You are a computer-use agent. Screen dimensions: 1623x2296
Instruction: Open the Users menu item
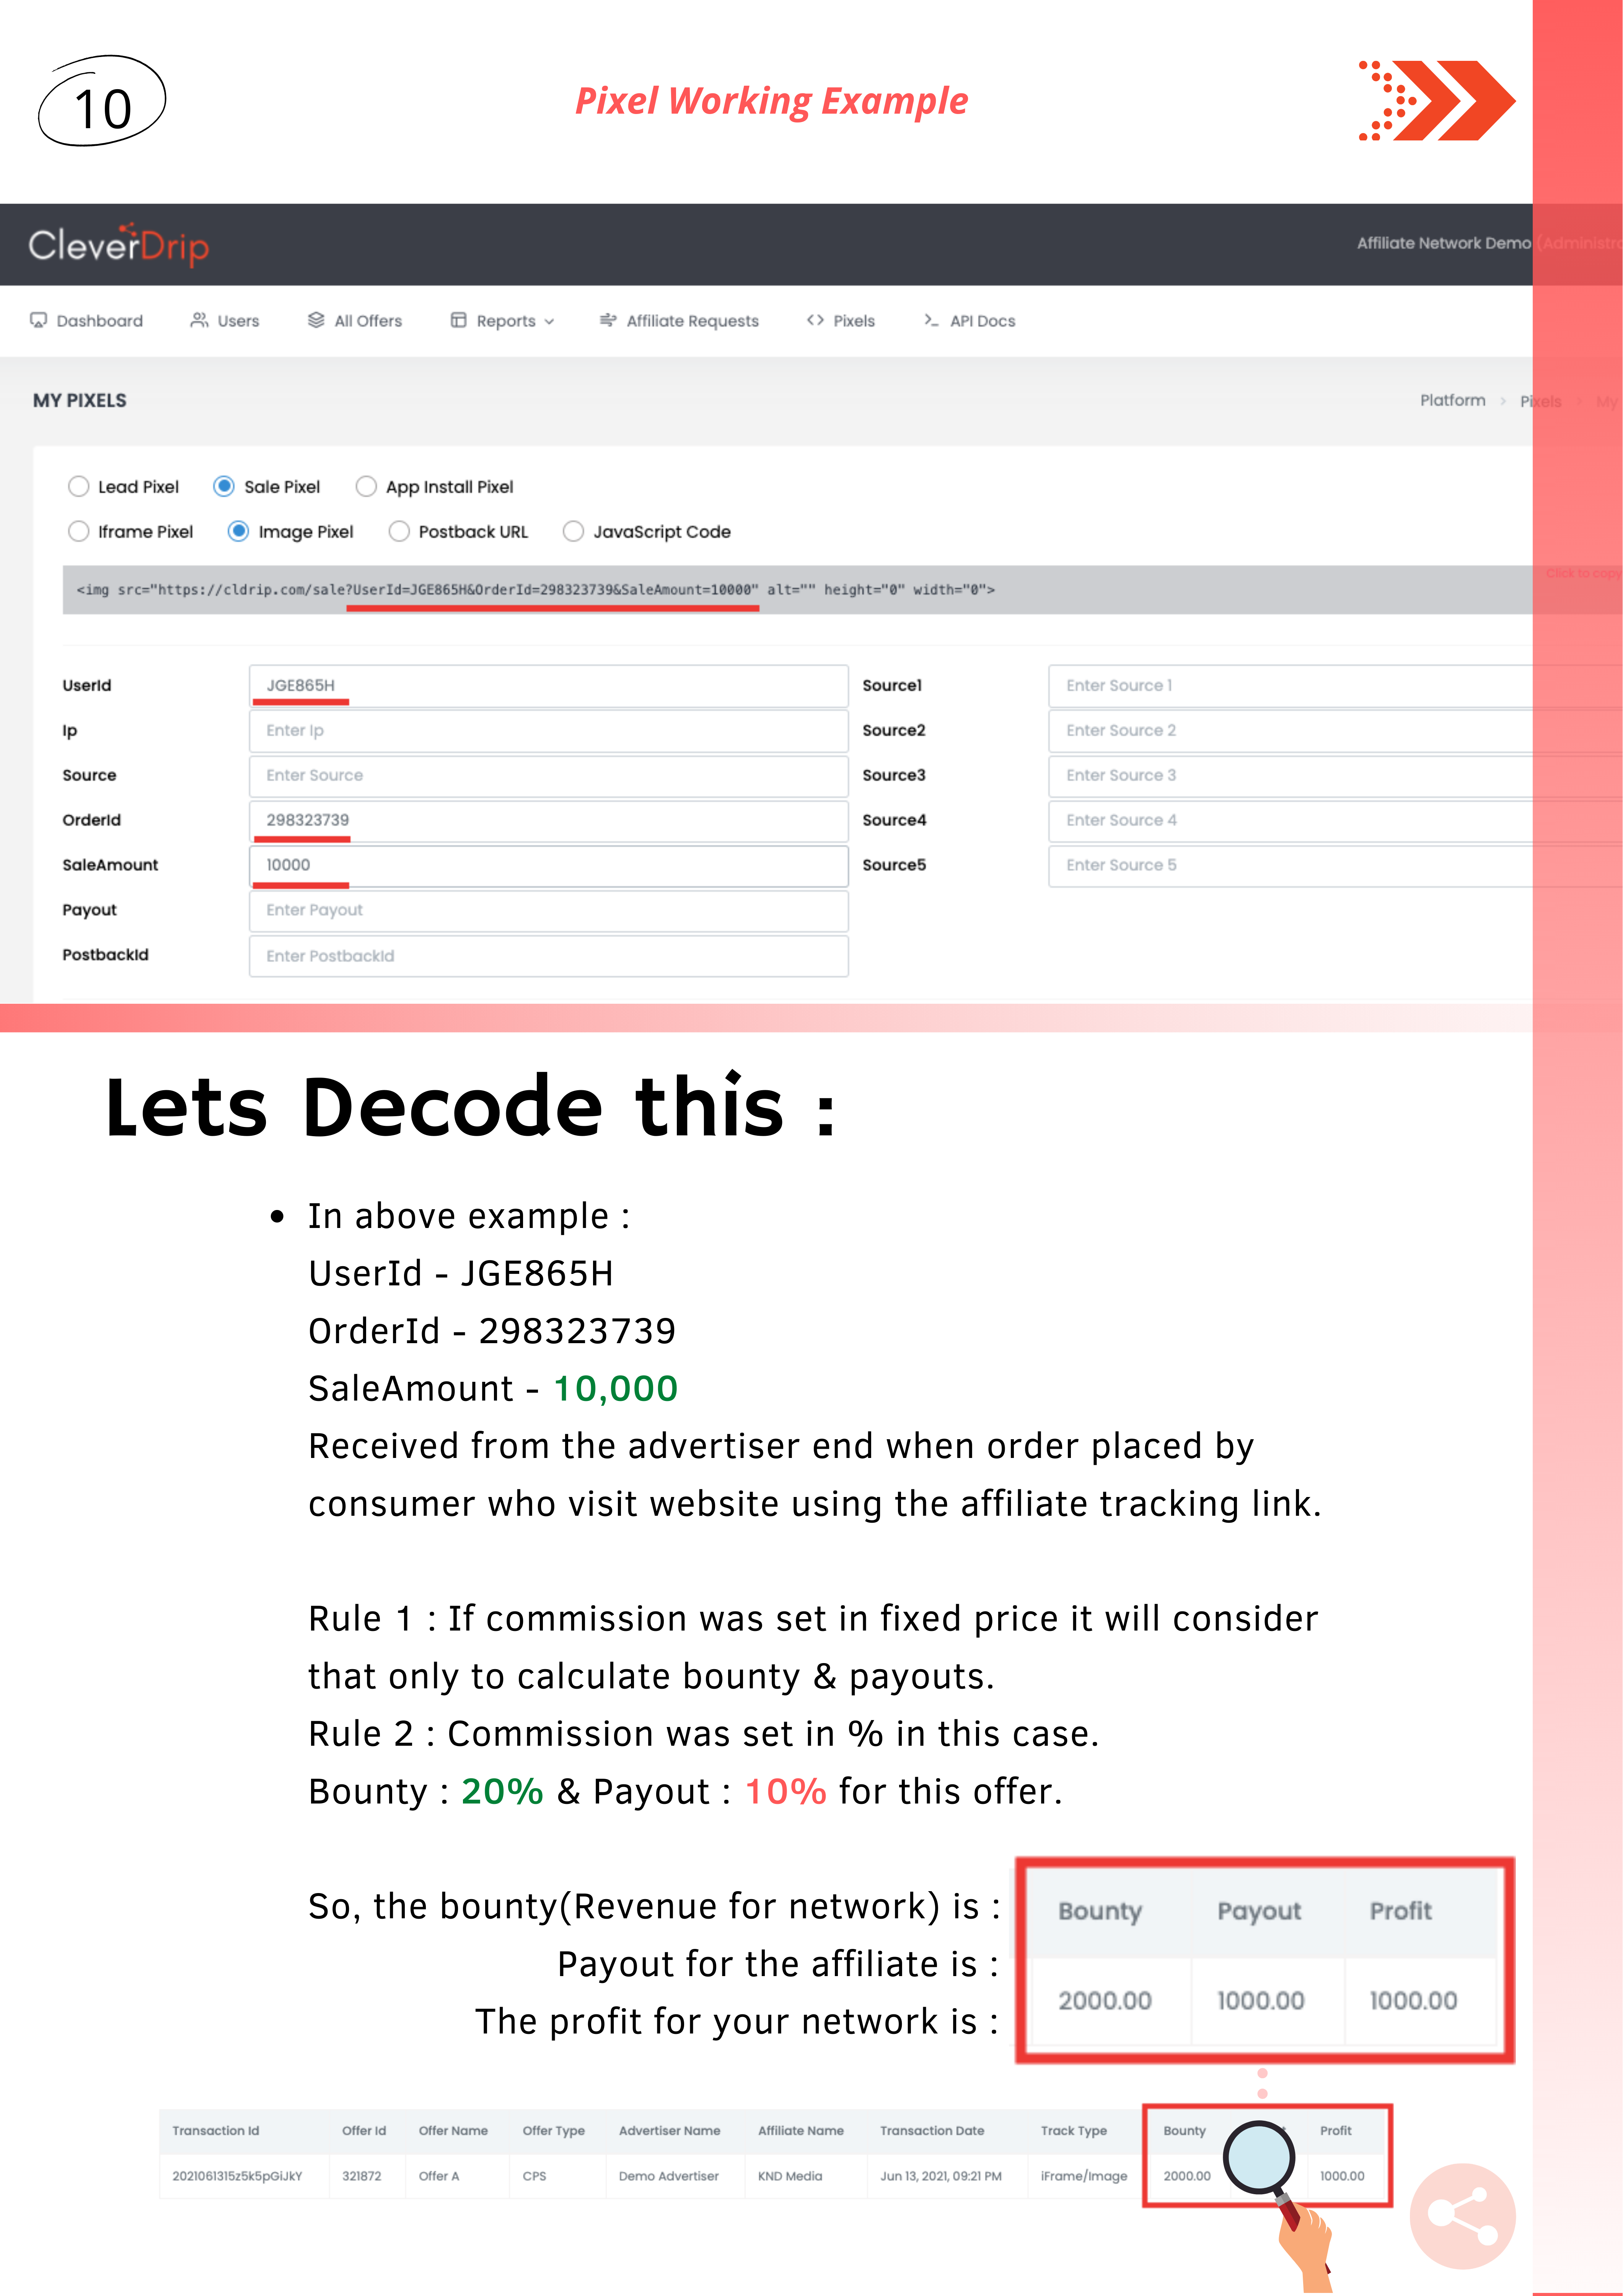[225, 321]
